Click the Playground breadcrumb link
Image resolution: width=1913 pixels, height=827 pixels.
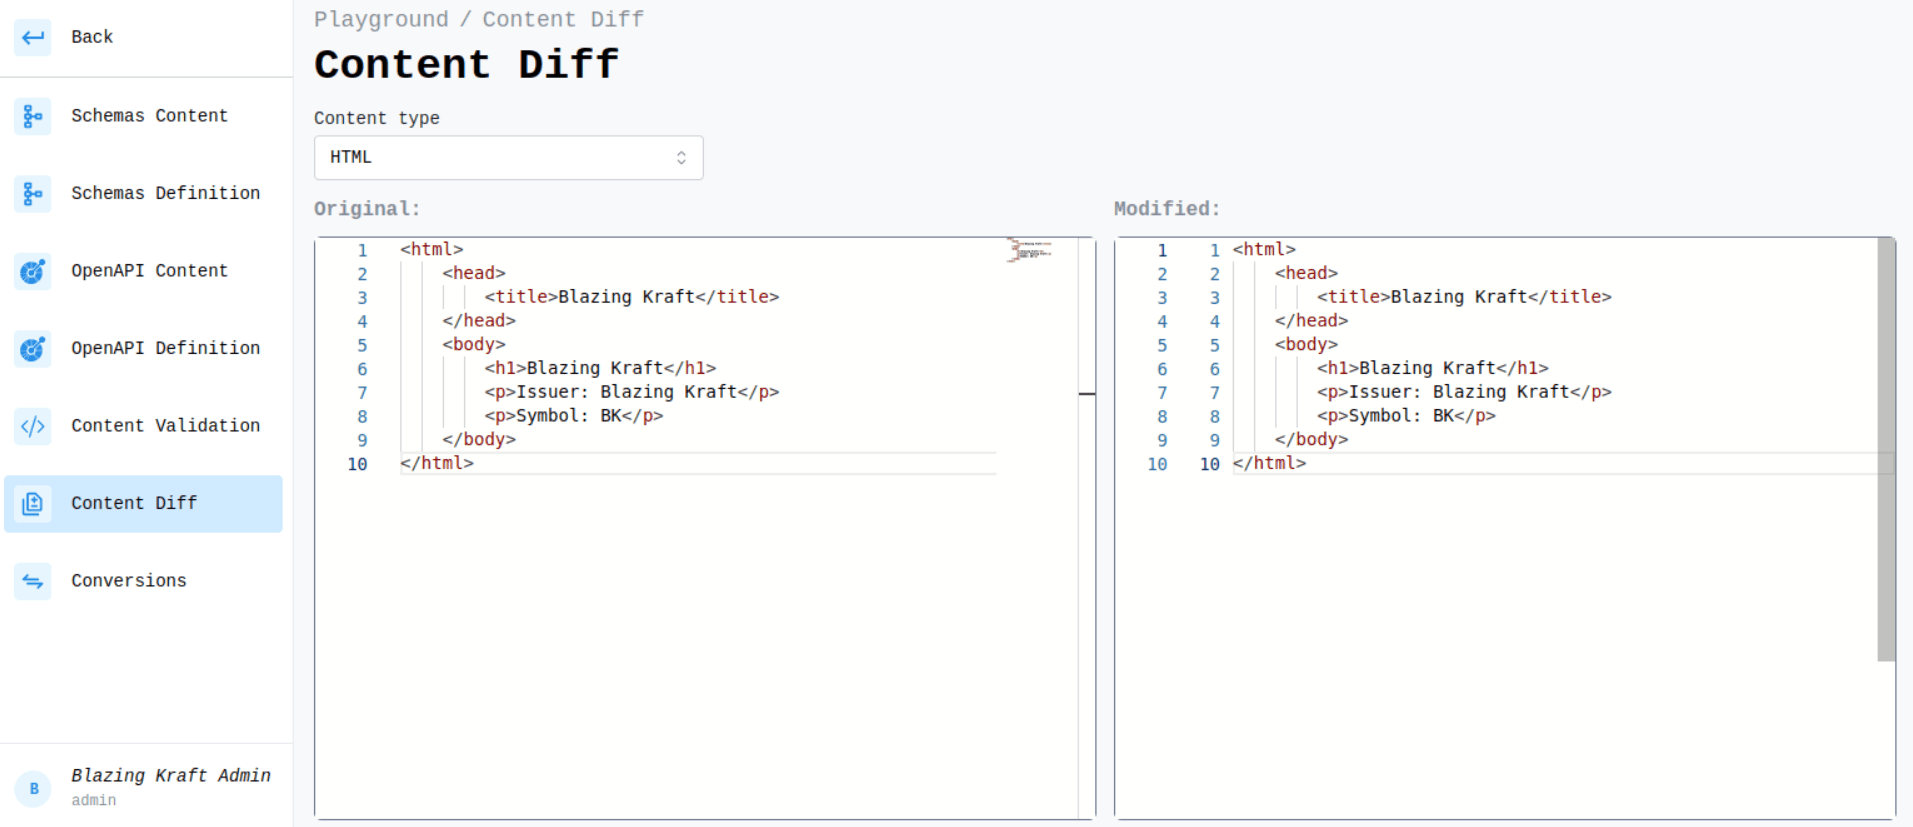point(381,20)
